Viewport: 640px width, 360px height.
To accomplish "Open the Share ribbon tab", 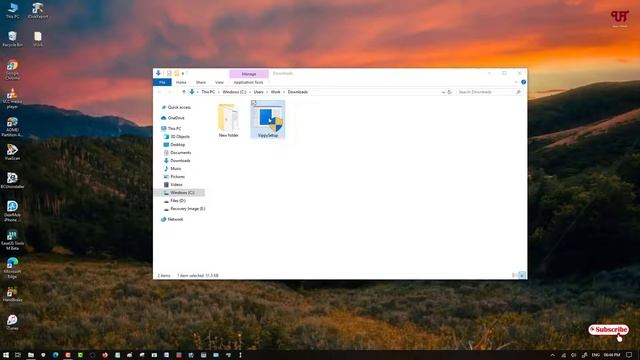I will [x=201, y=82].
